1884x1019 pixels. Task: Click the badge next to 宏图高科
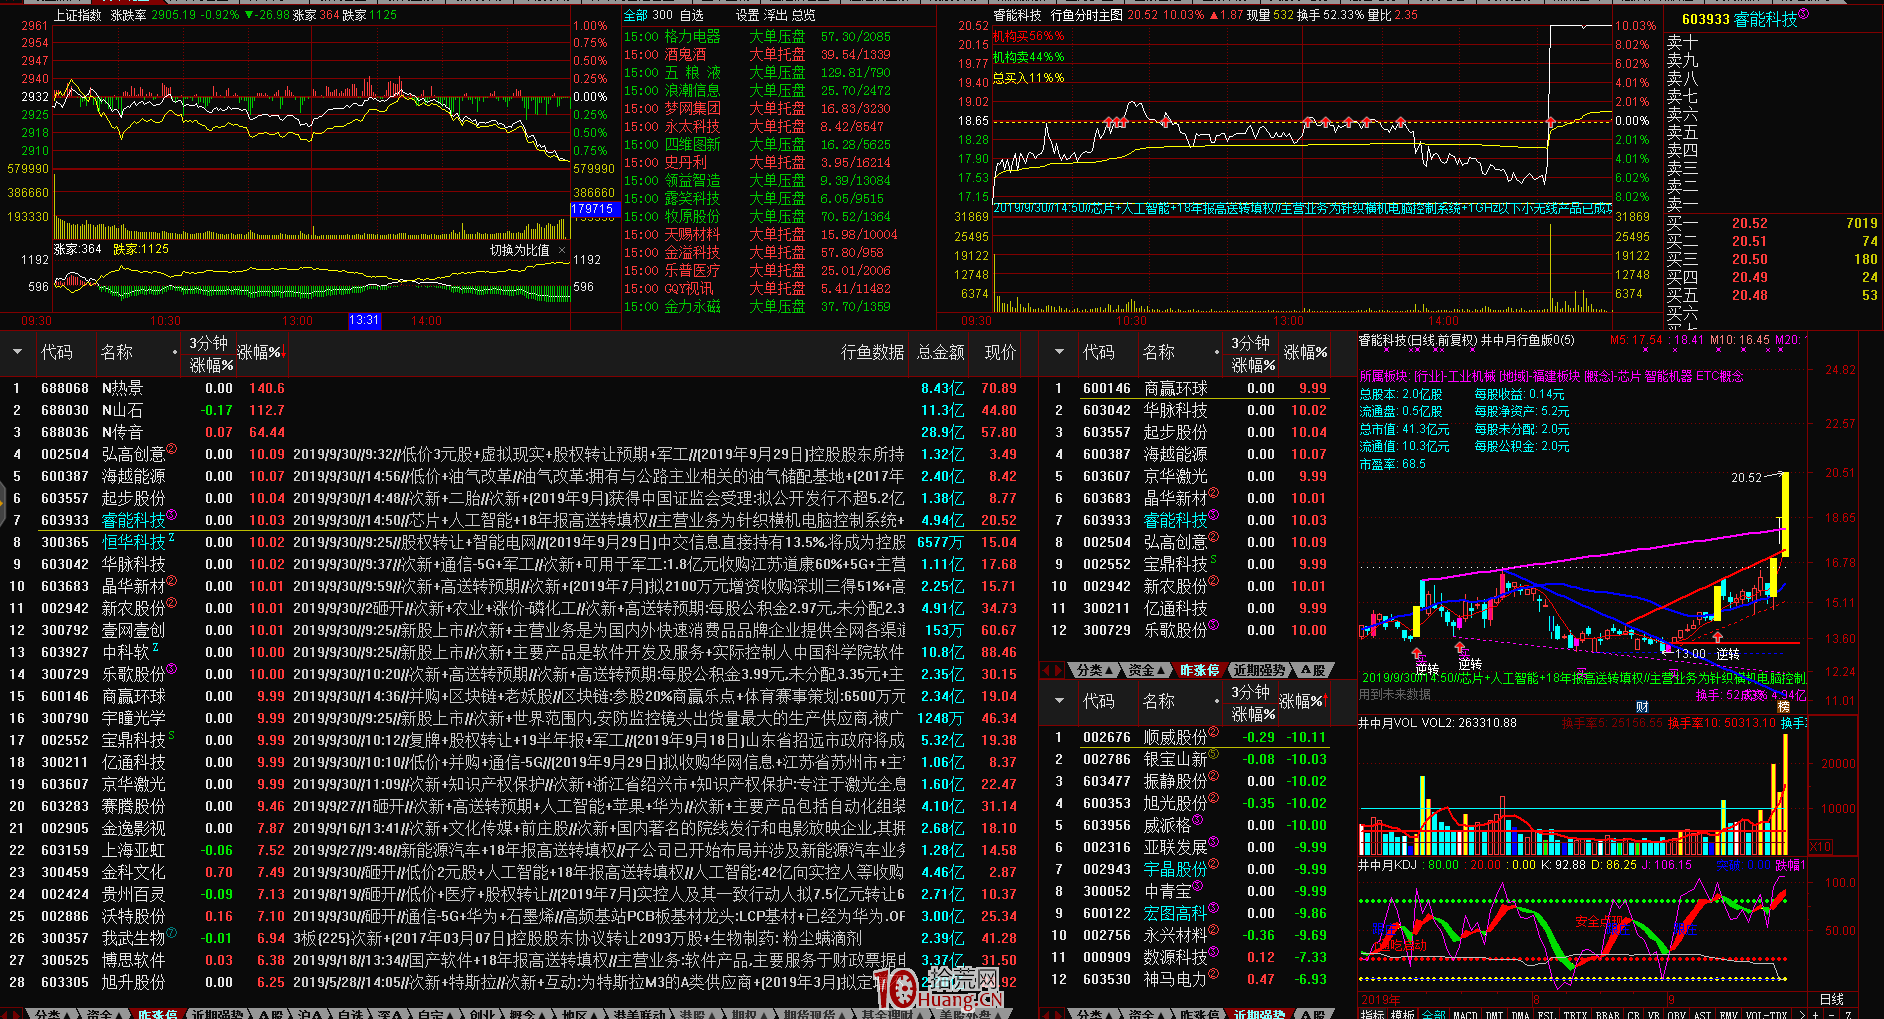(1213, 908)
